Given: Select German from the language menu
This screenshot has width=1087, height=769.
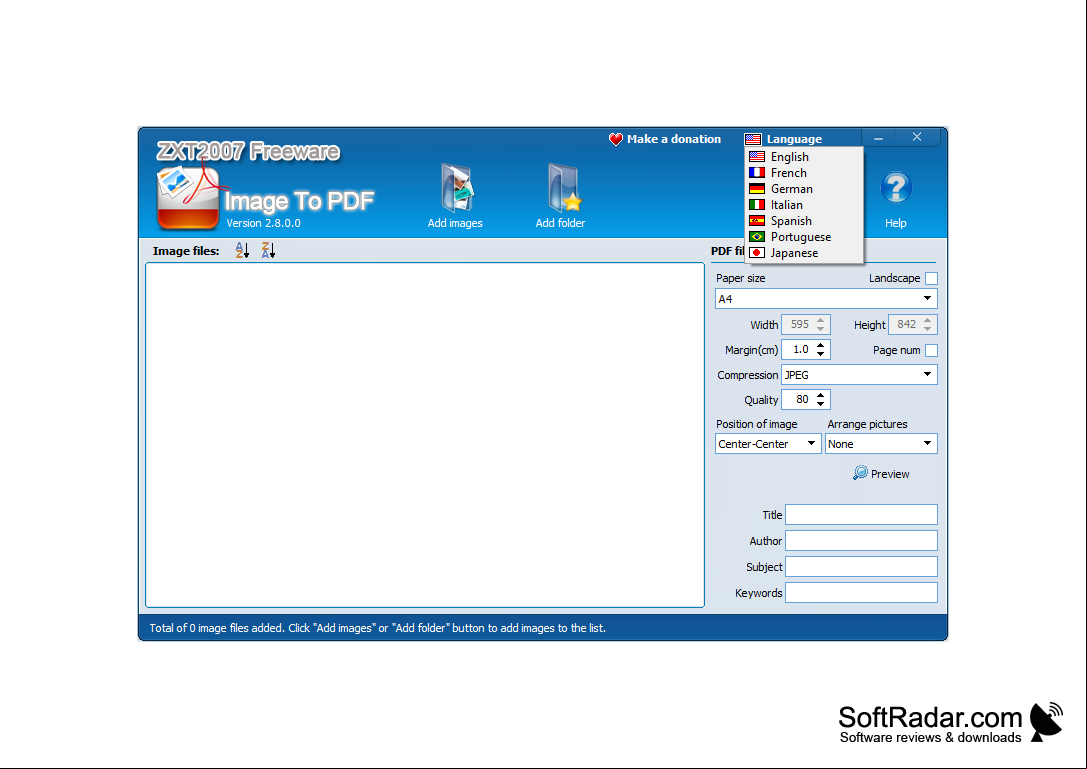Looking at the screenshot, I should point(804,189).
